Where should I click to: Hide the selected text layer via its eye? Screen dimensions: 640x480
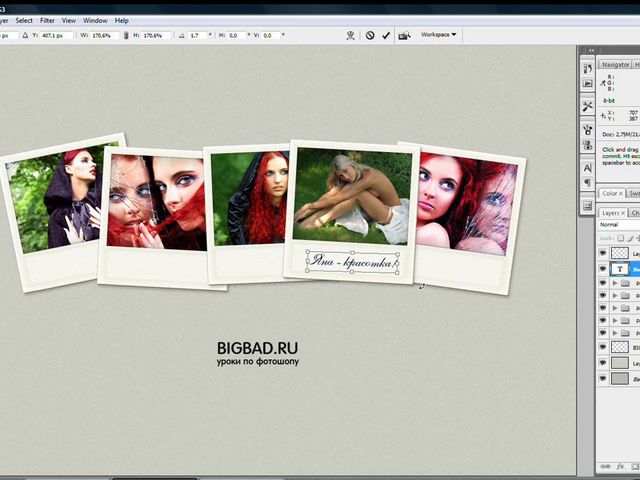tap(603, 269)
